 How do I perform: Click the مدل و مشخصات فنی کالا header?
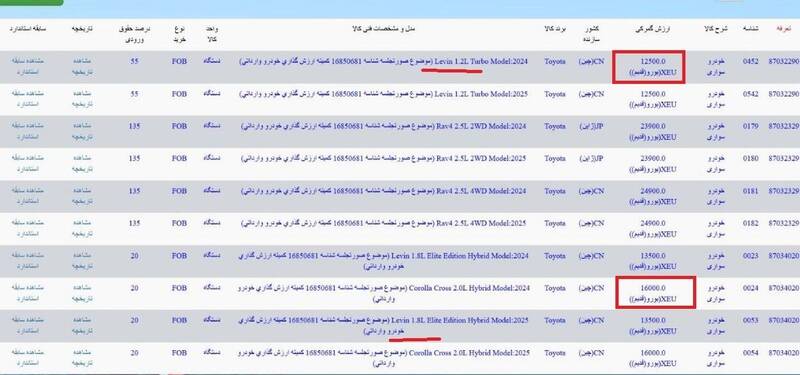pos(384,29)
